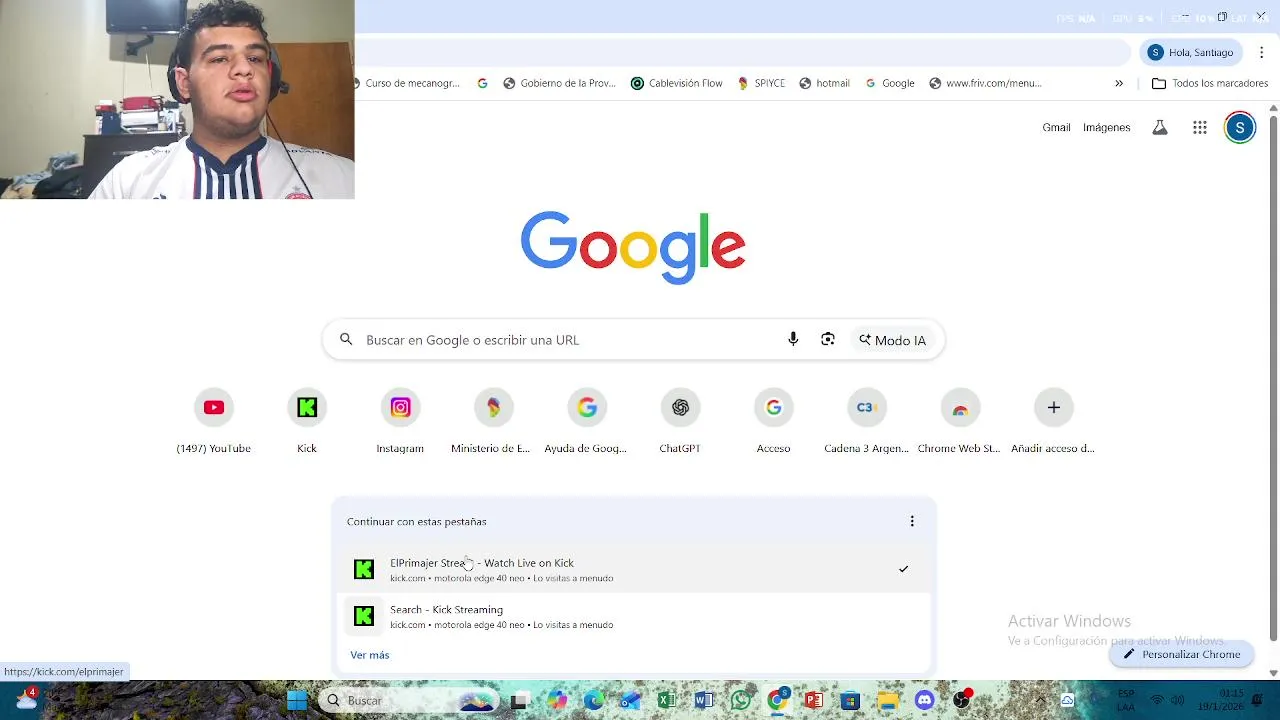Open the www.friv.com/menu... bookmark
Image resolution: width=1280 pixels, height=720 pixels.
(x=985, y=83)
